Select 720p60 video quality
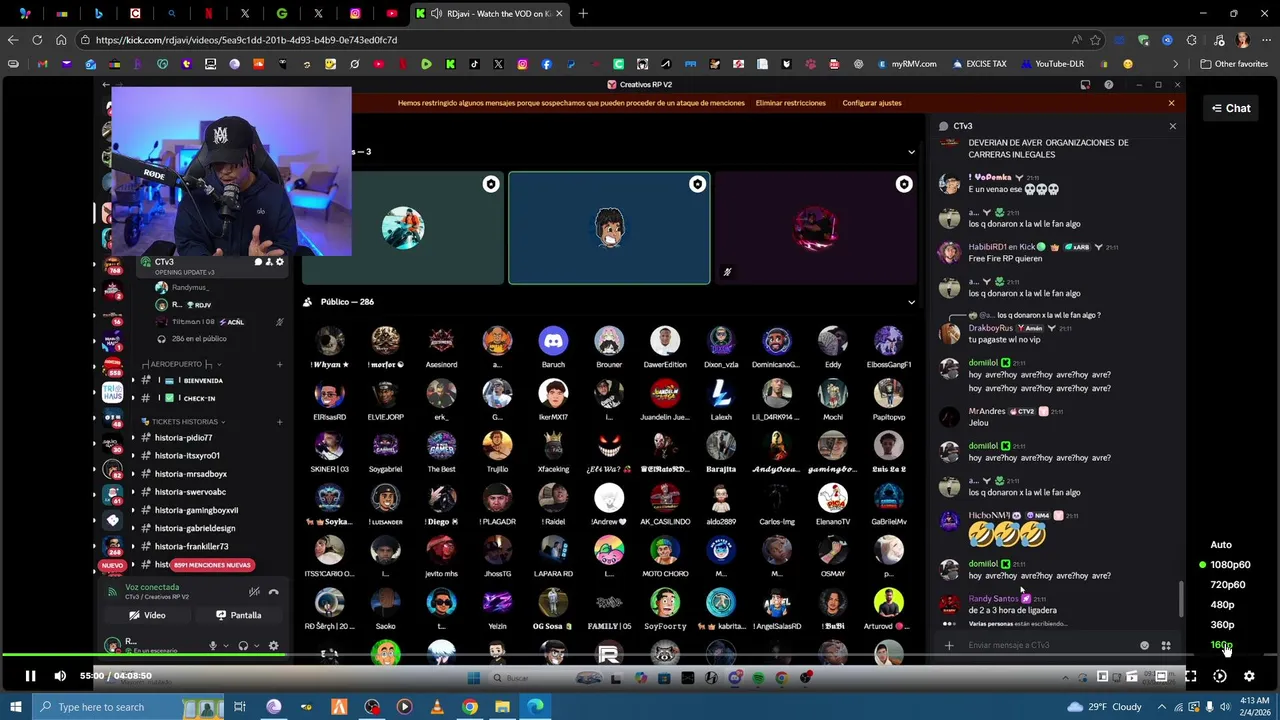1280x720 pixels. 1228,585
